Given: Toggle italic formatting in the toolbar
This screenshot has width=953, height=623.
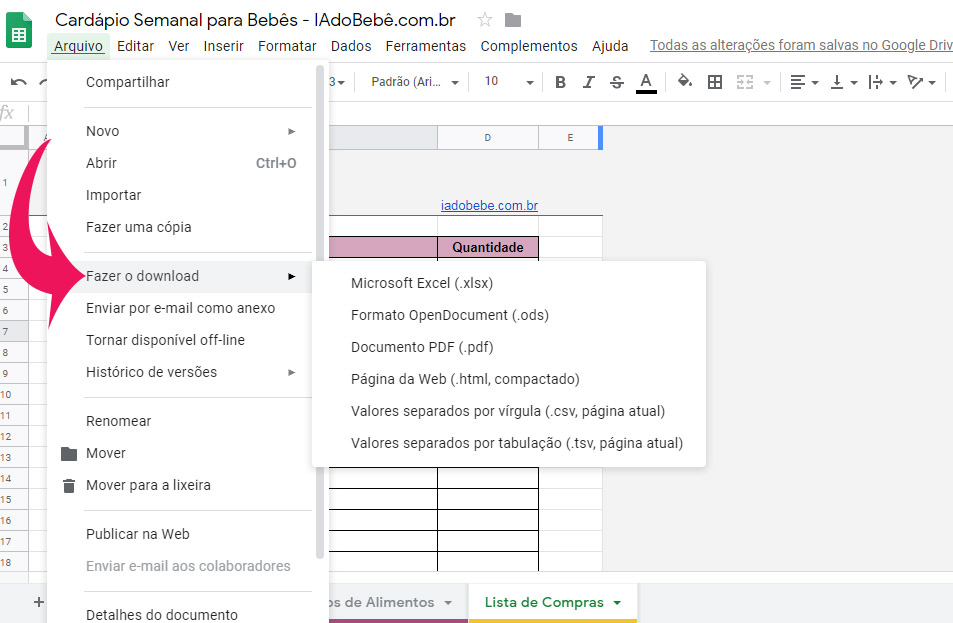Looking at the screenshot, I should (x=589, y=82).
